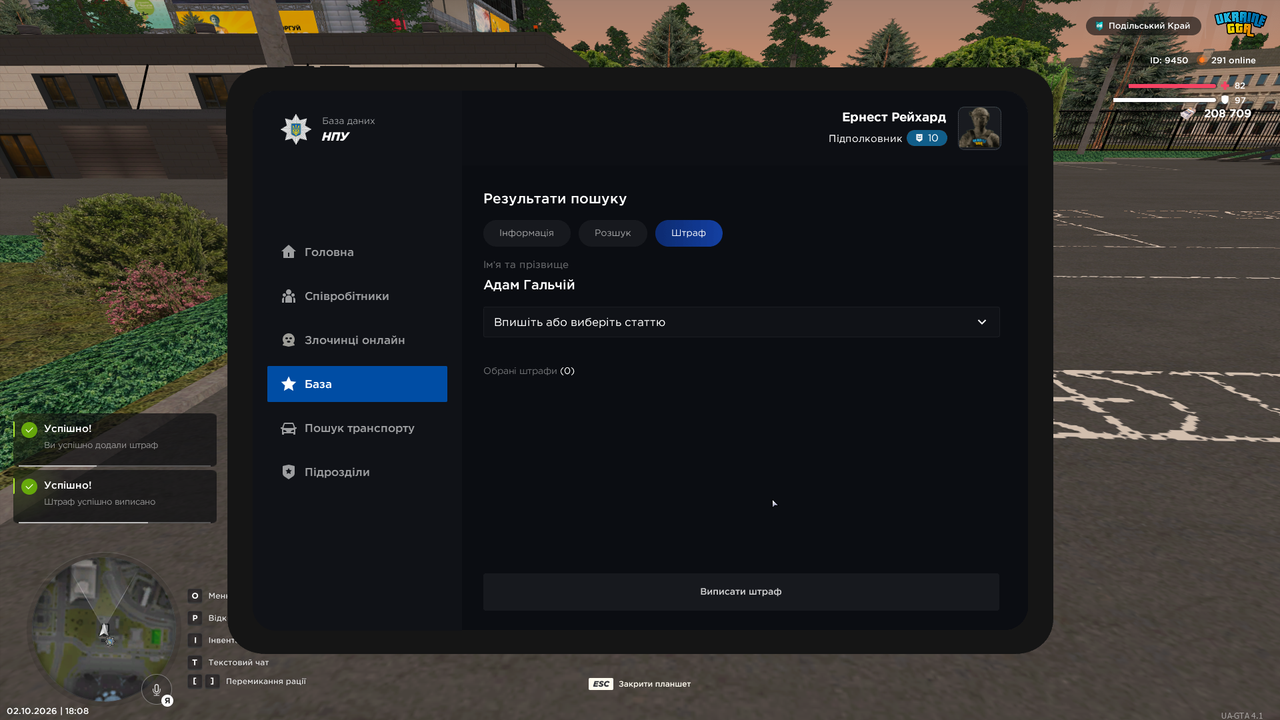Click Ернест Рейхард's profile avatar
The width and height of the screenshot is (1280, 720).
click(980, 128)
